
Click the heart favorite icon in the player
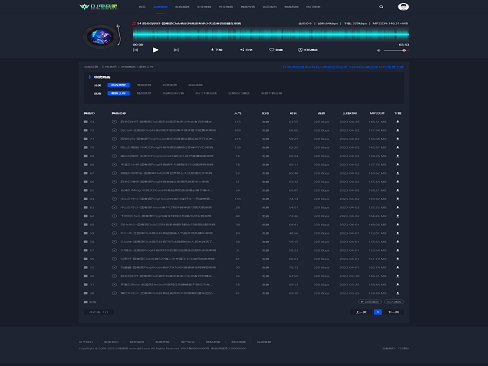pyautogui.click(x=271, y=50)
